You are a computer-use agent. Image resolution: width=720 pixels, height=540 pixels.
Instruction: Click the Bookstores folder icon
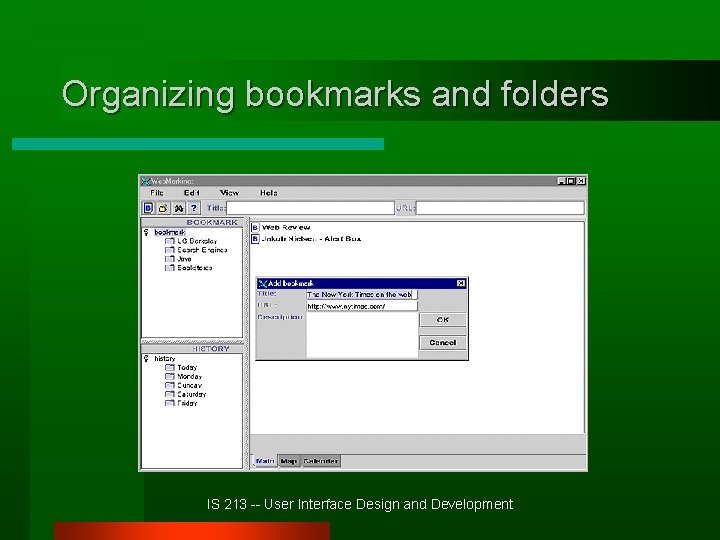tap(169, 268)
